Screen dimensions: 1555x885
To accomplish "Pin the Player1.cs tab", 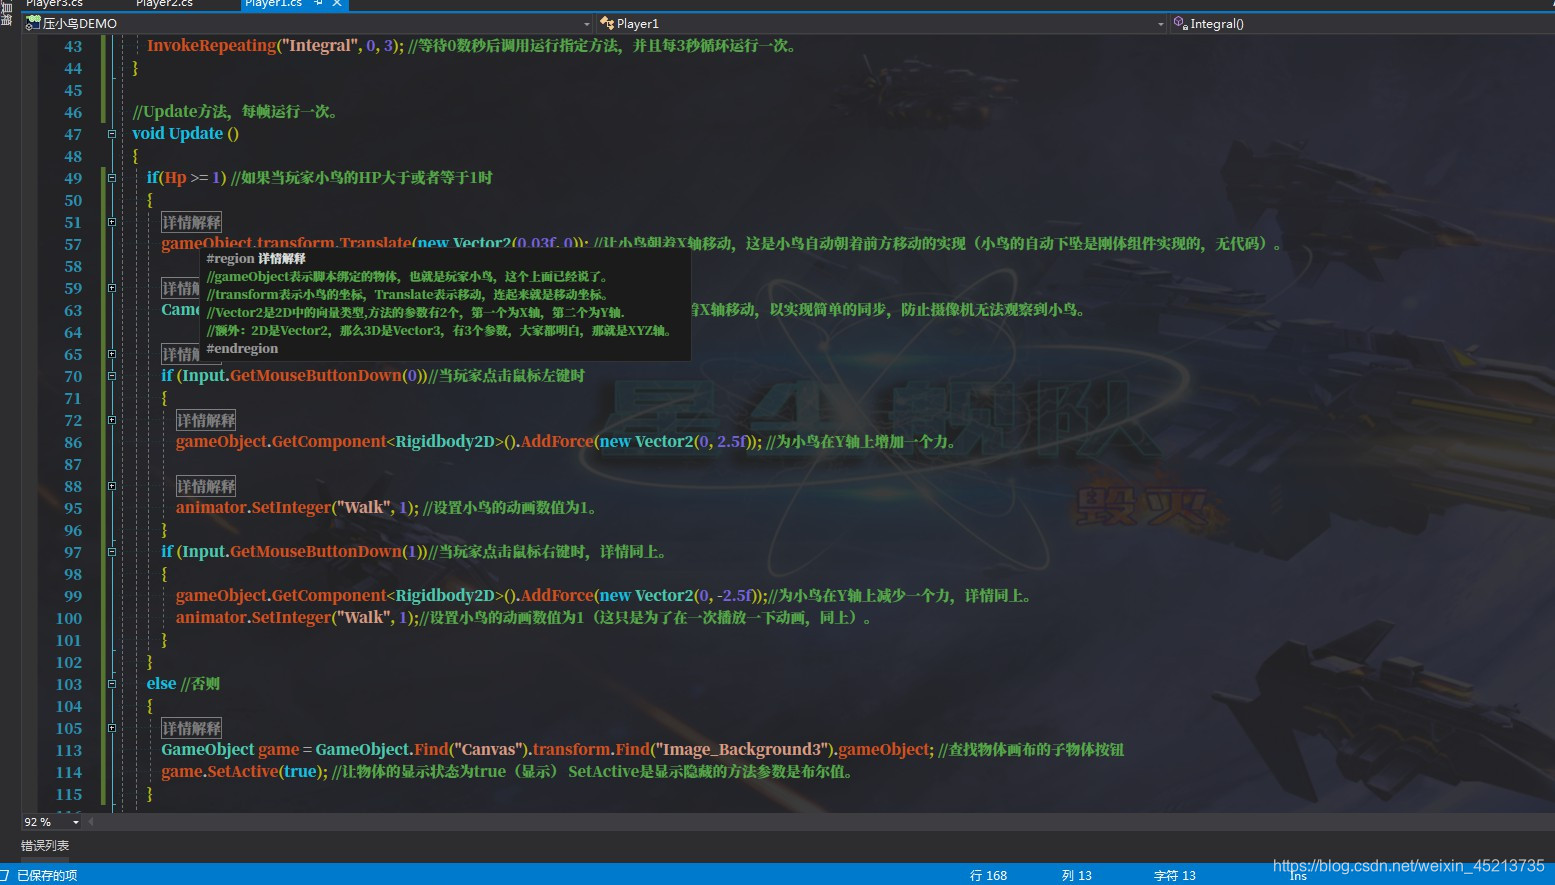I will tap(319, 4).
